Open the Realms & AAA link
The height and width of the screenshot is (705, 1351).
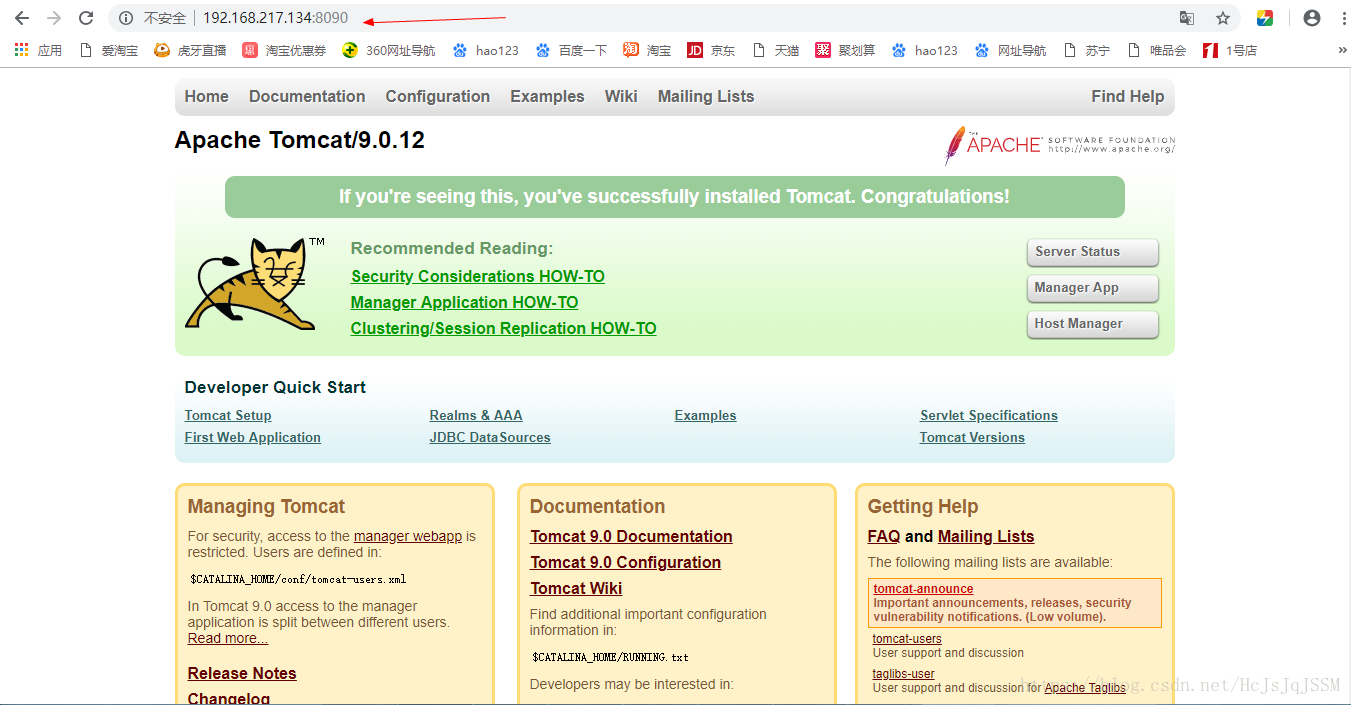pos(476,415)
